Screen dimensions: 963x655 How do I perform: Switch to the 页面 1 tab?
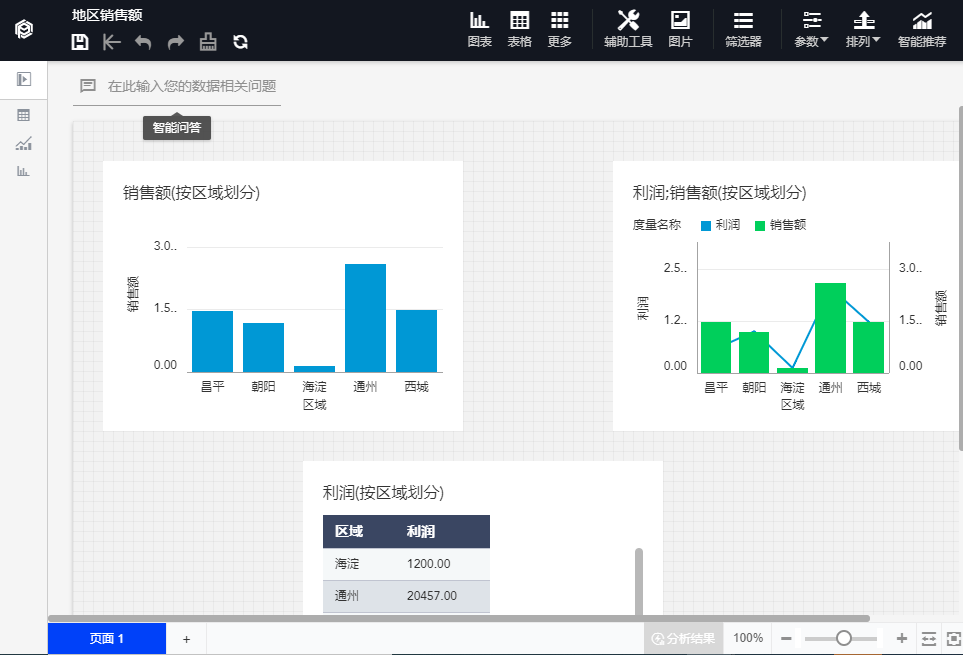pyautogui.click(x=107, y=638)
